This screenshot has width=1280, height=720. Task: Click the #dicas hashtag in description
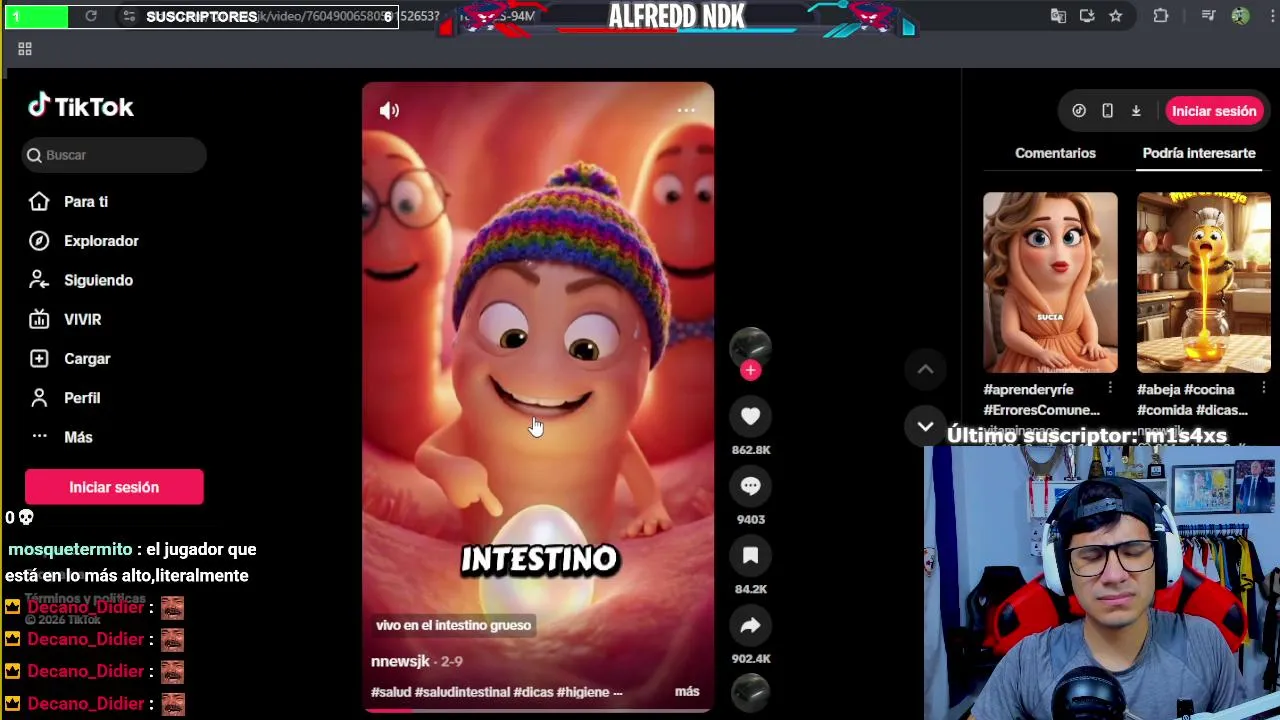coord(532,692)
